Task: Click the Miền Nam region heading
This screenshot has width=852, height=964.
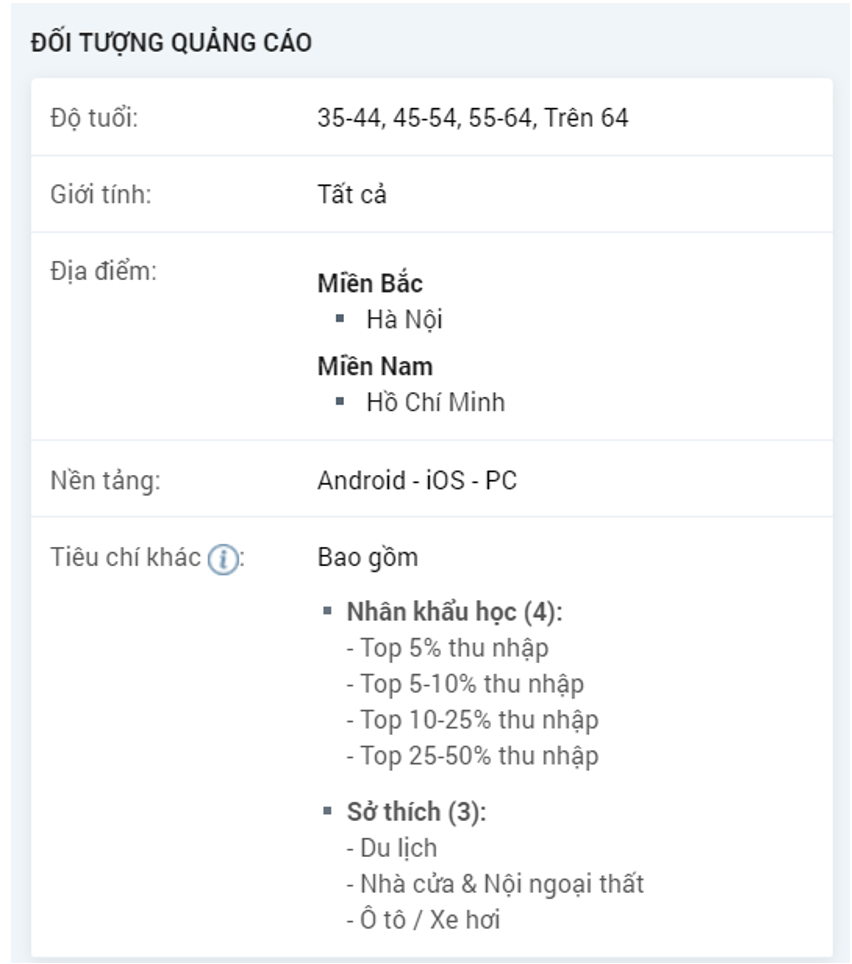Action: coord(375,366)
